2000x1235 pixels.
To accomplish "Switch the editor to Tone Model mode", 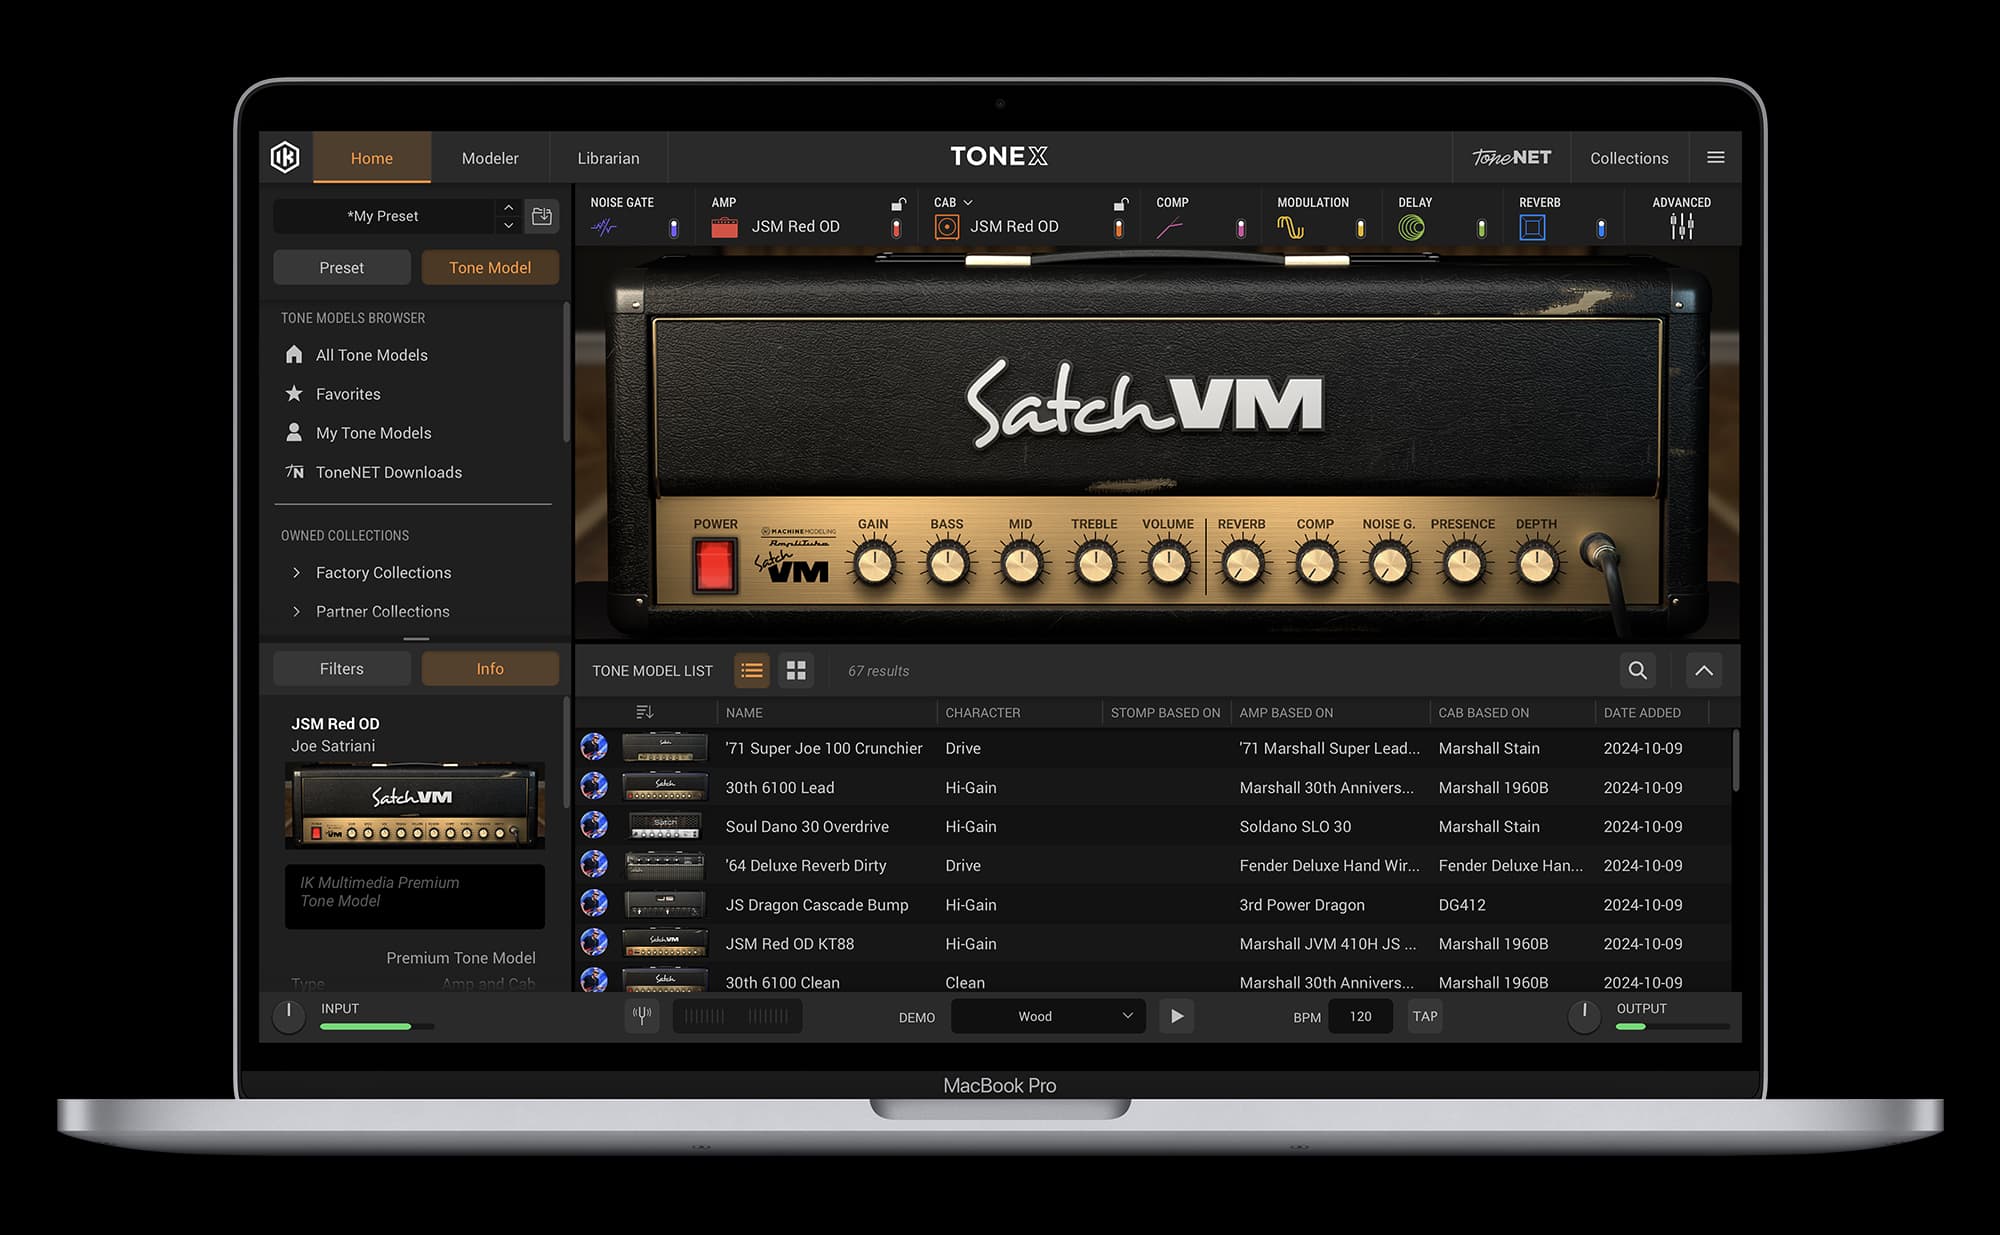I will click(x=490, y=267).
